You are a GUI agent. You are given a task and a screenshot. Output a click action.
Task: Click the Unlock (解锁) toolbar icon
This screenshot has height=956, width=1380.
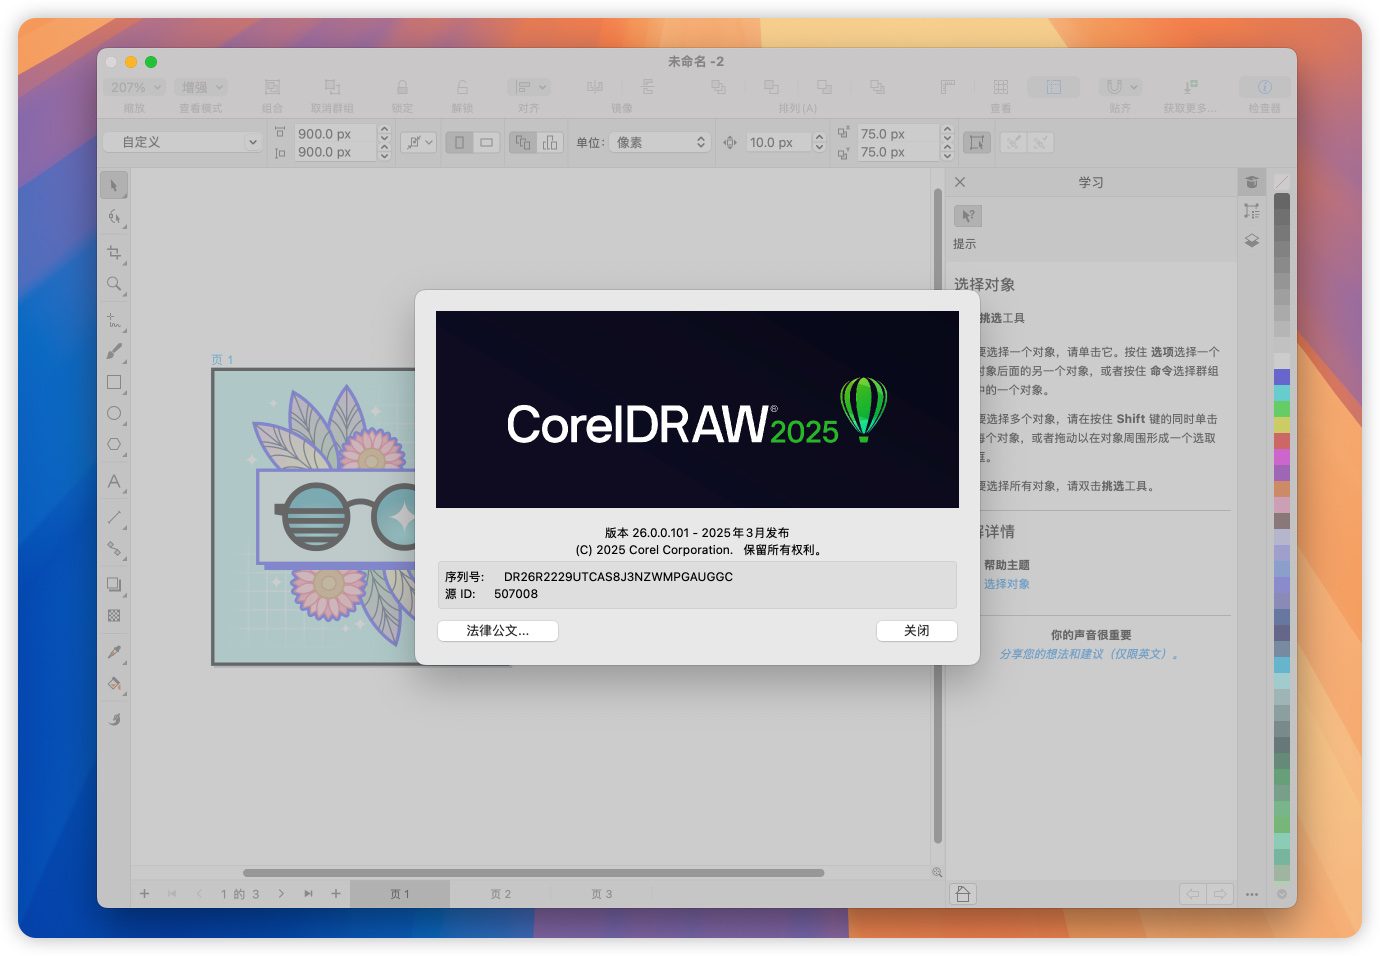(462, 87)
